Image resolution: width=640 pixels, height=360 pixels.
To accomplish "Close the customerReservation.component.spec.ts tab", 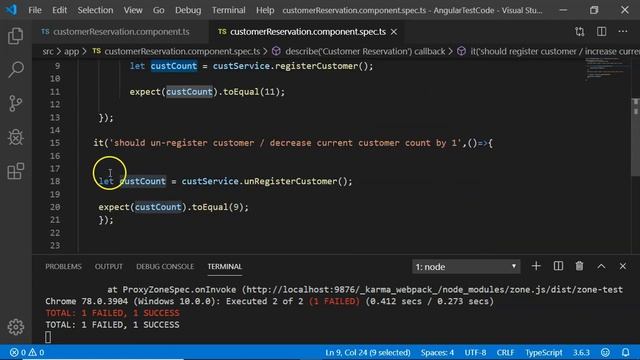I will [394, 32].
